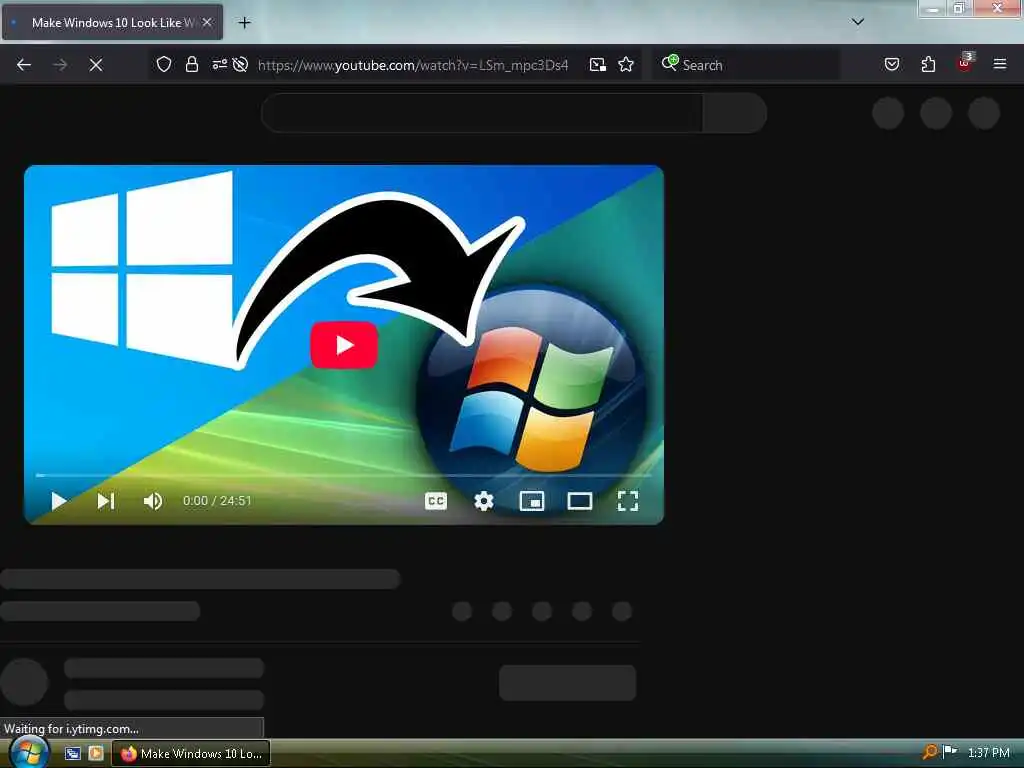Open the video settings gear
This screenshot has width=1024, height=768.
click(x=484, y=501)
